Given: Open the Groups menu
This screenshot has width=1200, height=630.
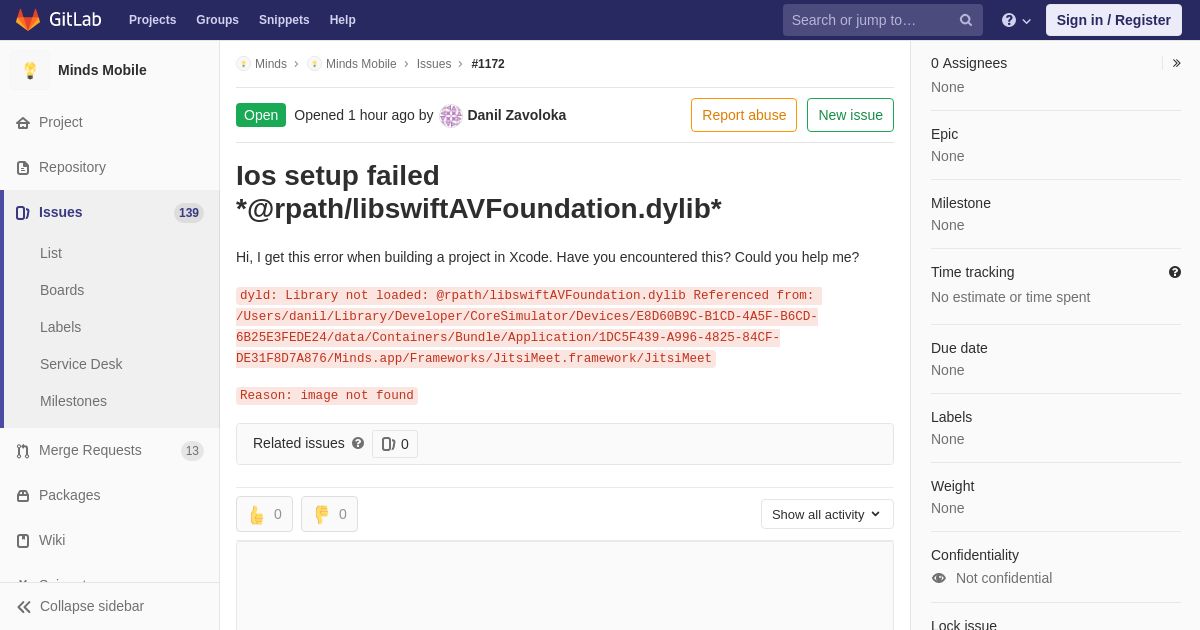Looking at the screenshot, I should click(217, 20).
